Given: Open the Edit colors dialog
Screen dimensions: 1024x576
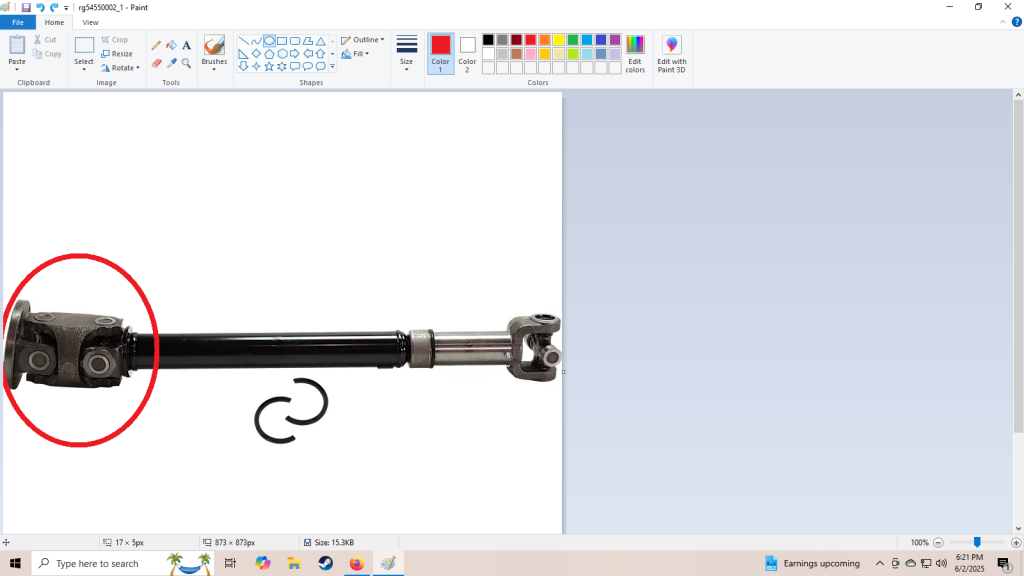Looking at the screenshot, I should [635, 54].
